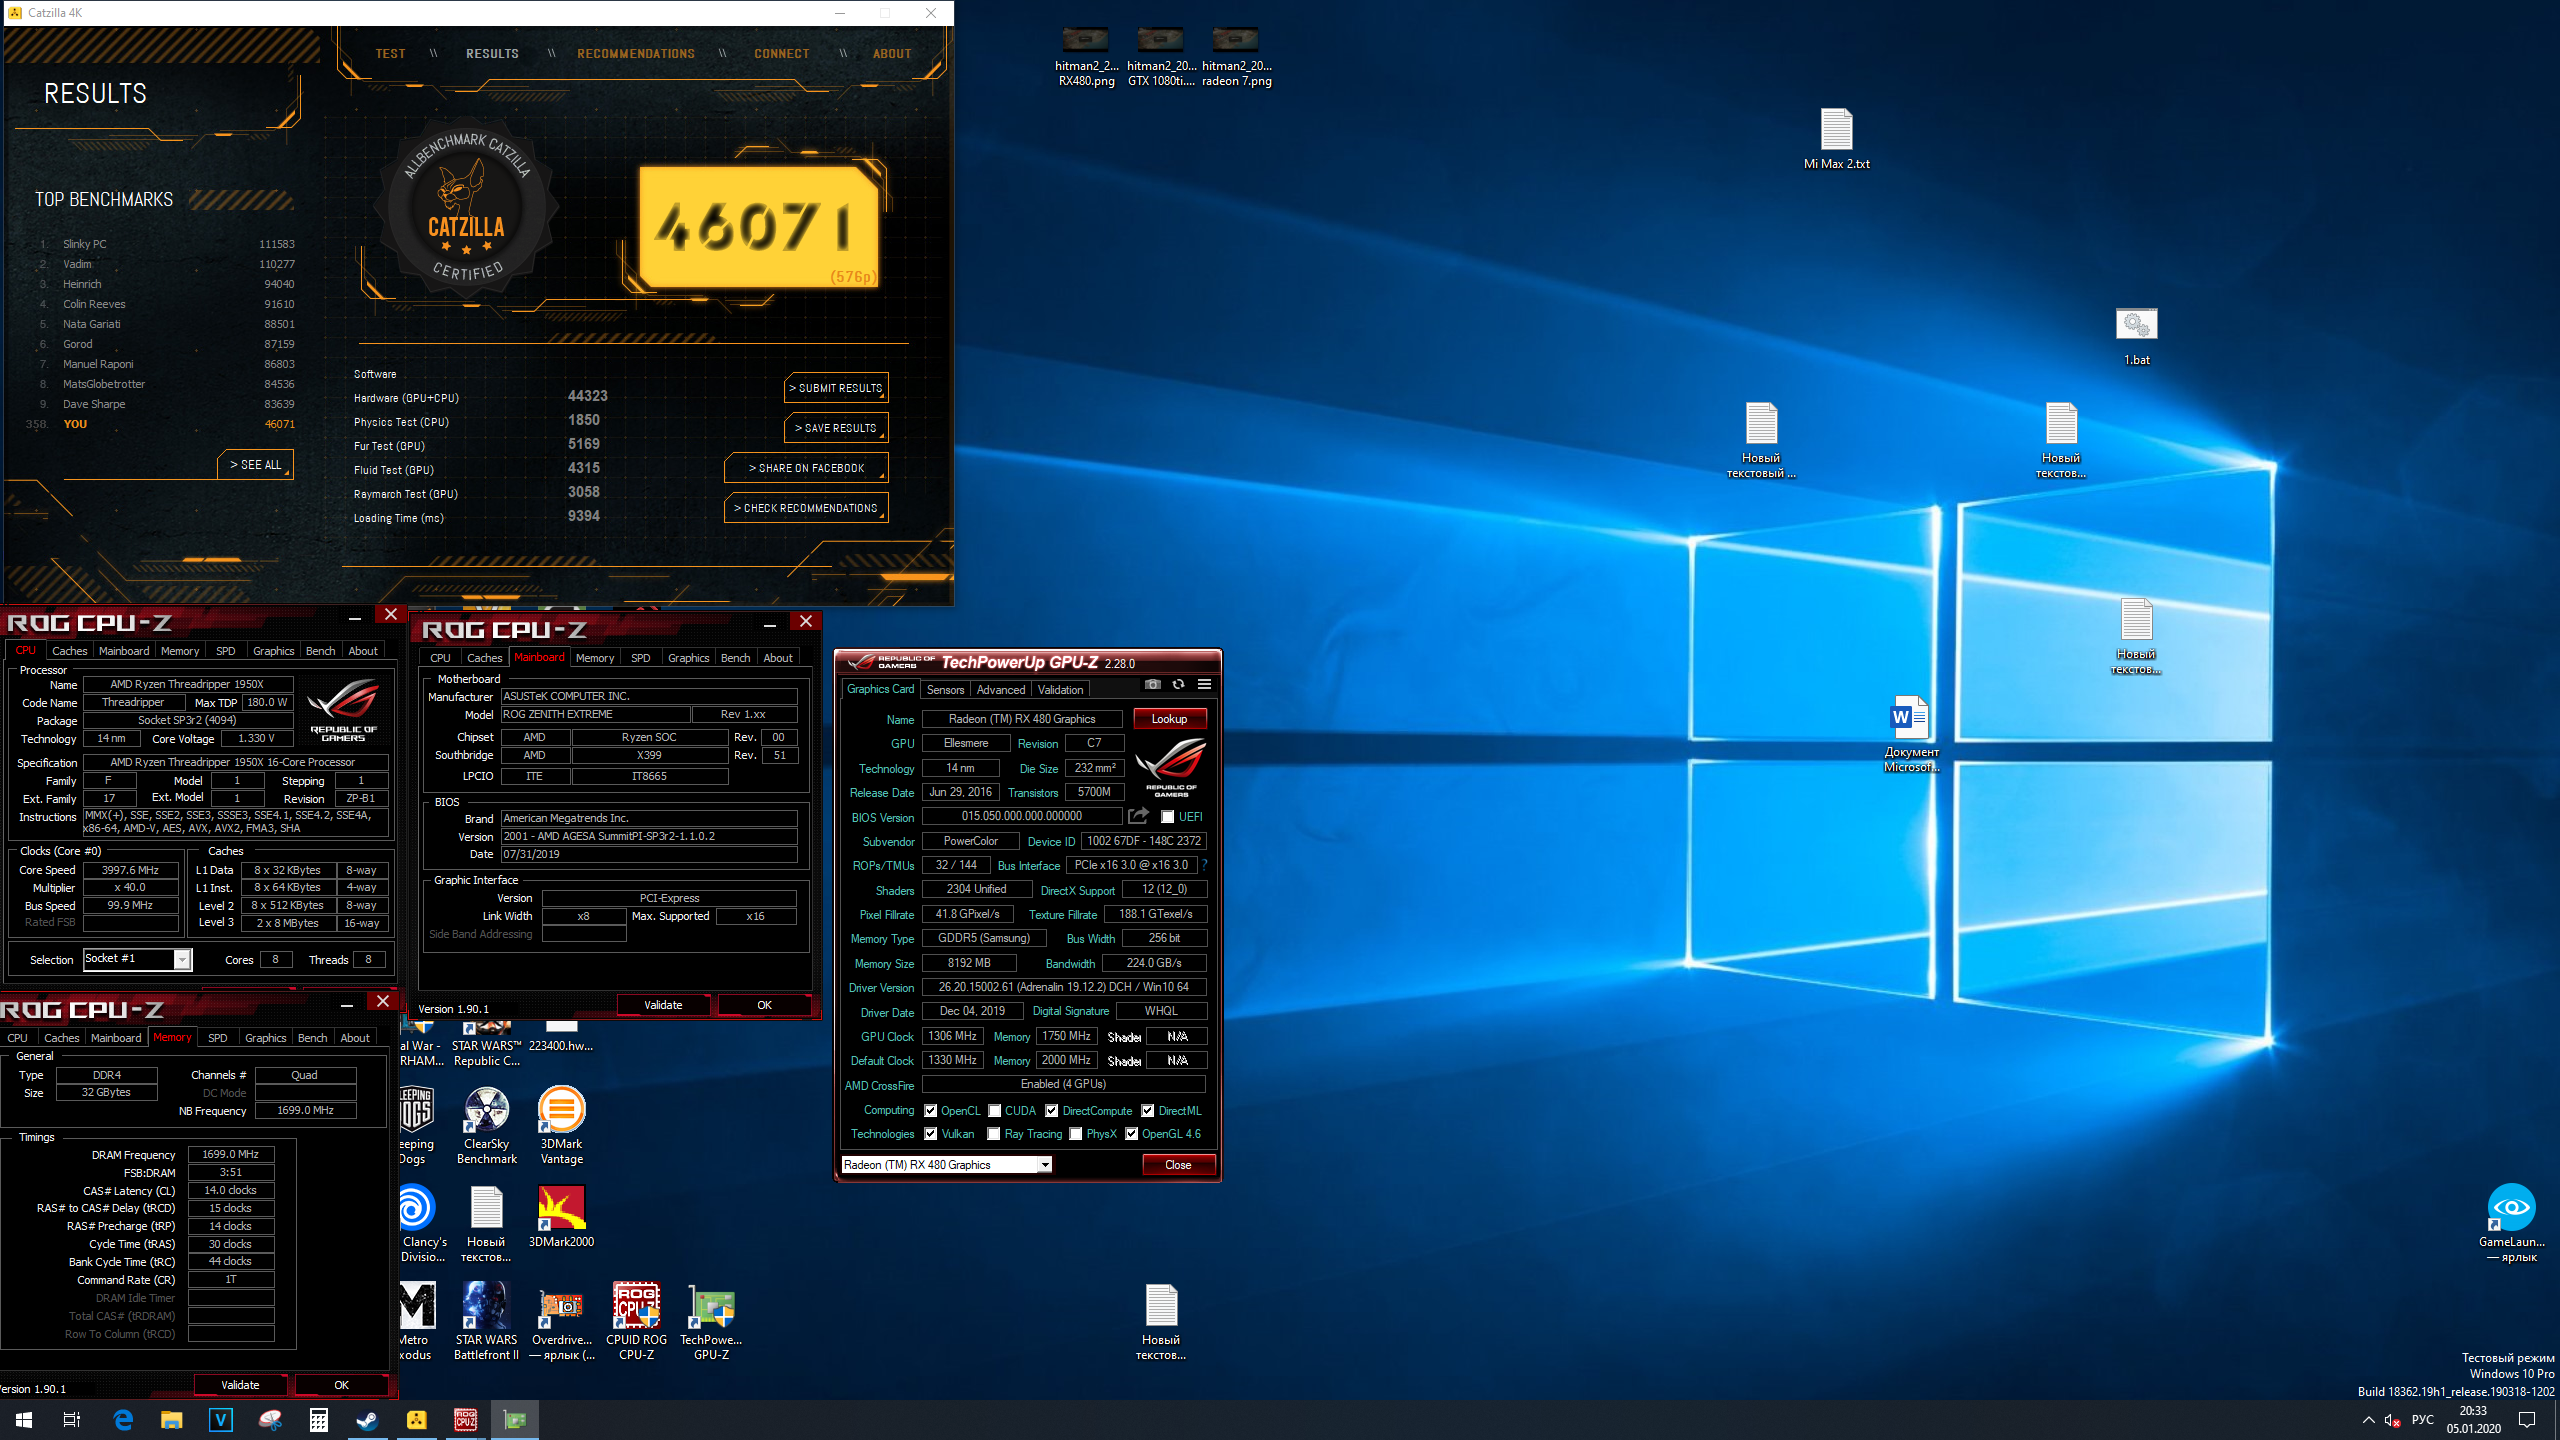
Task: Open the TEST menu in Catzilla
Action: tap(391, 54)
